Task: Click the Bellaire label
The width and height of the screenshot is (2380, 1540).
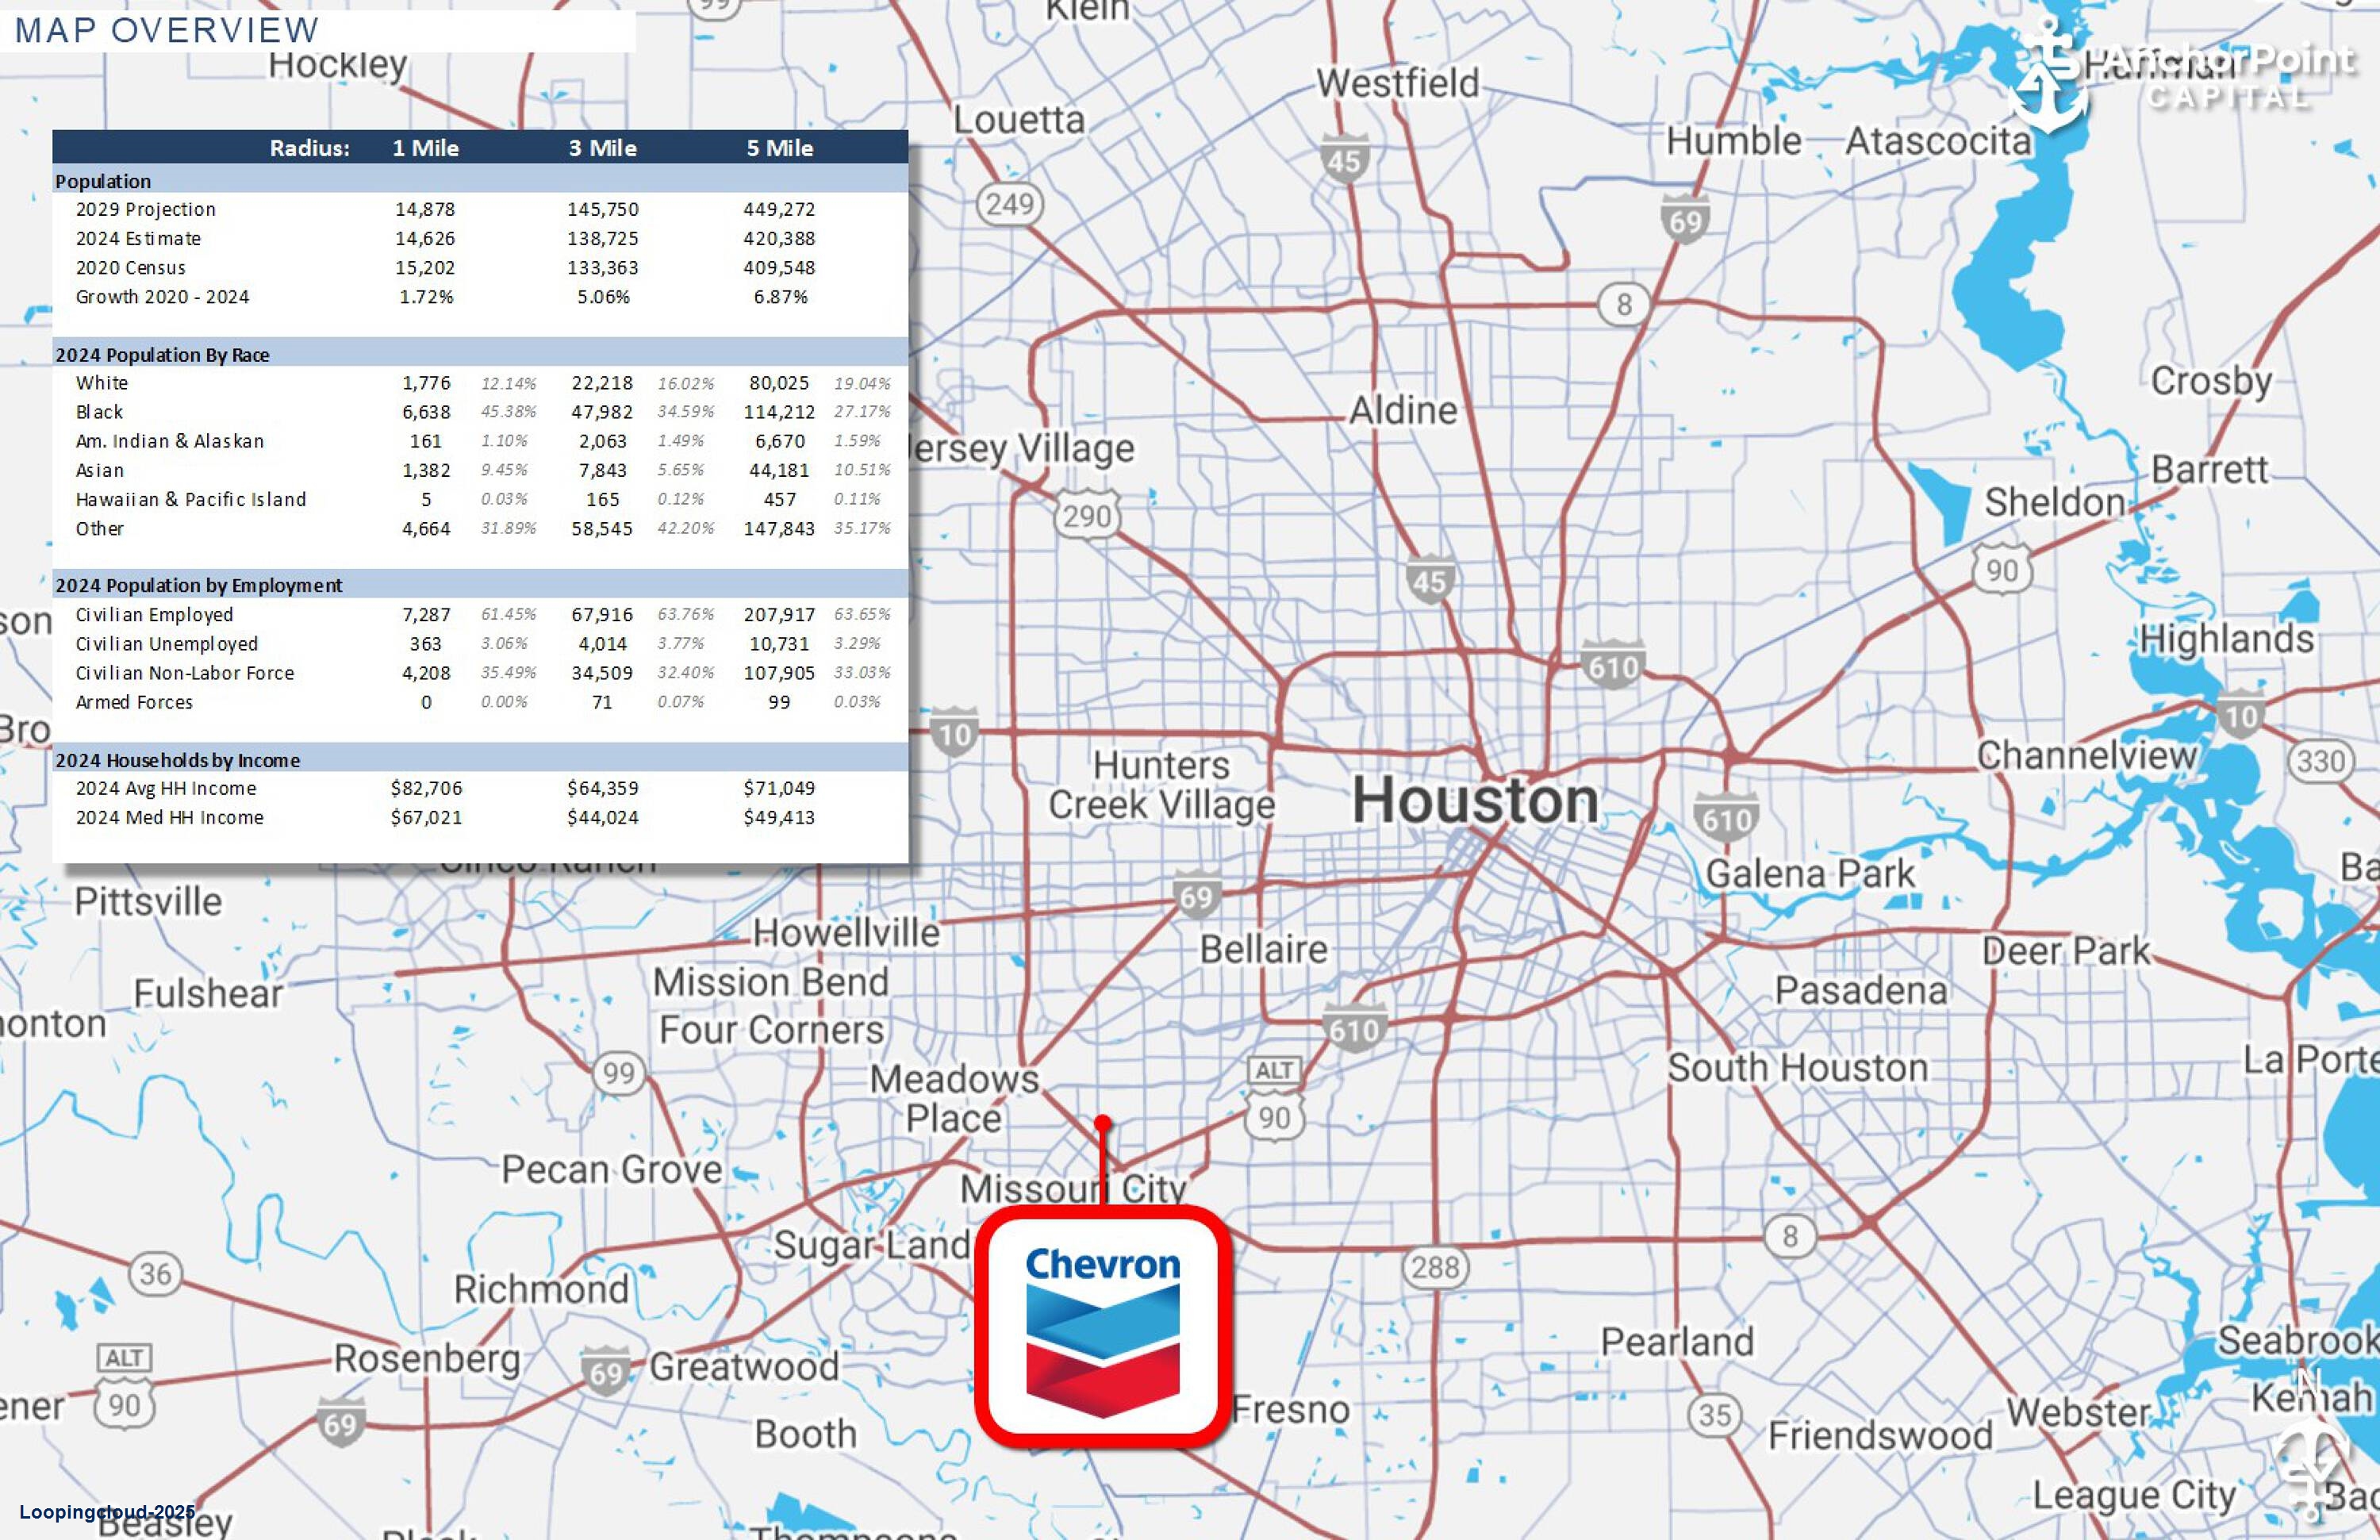Action: point(1263,949)
